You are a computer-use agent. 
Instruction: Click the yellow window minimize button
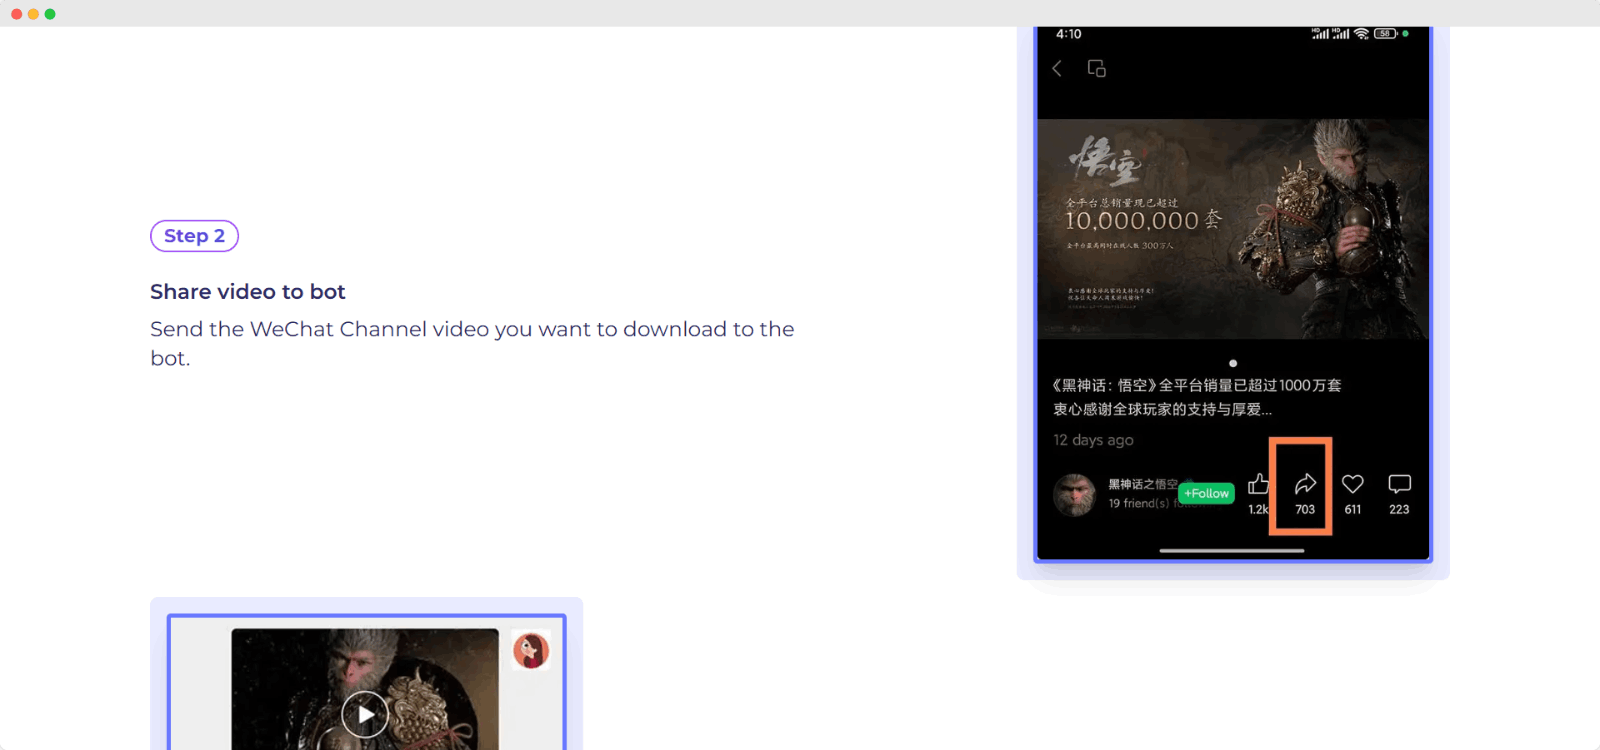coord(33,14)
